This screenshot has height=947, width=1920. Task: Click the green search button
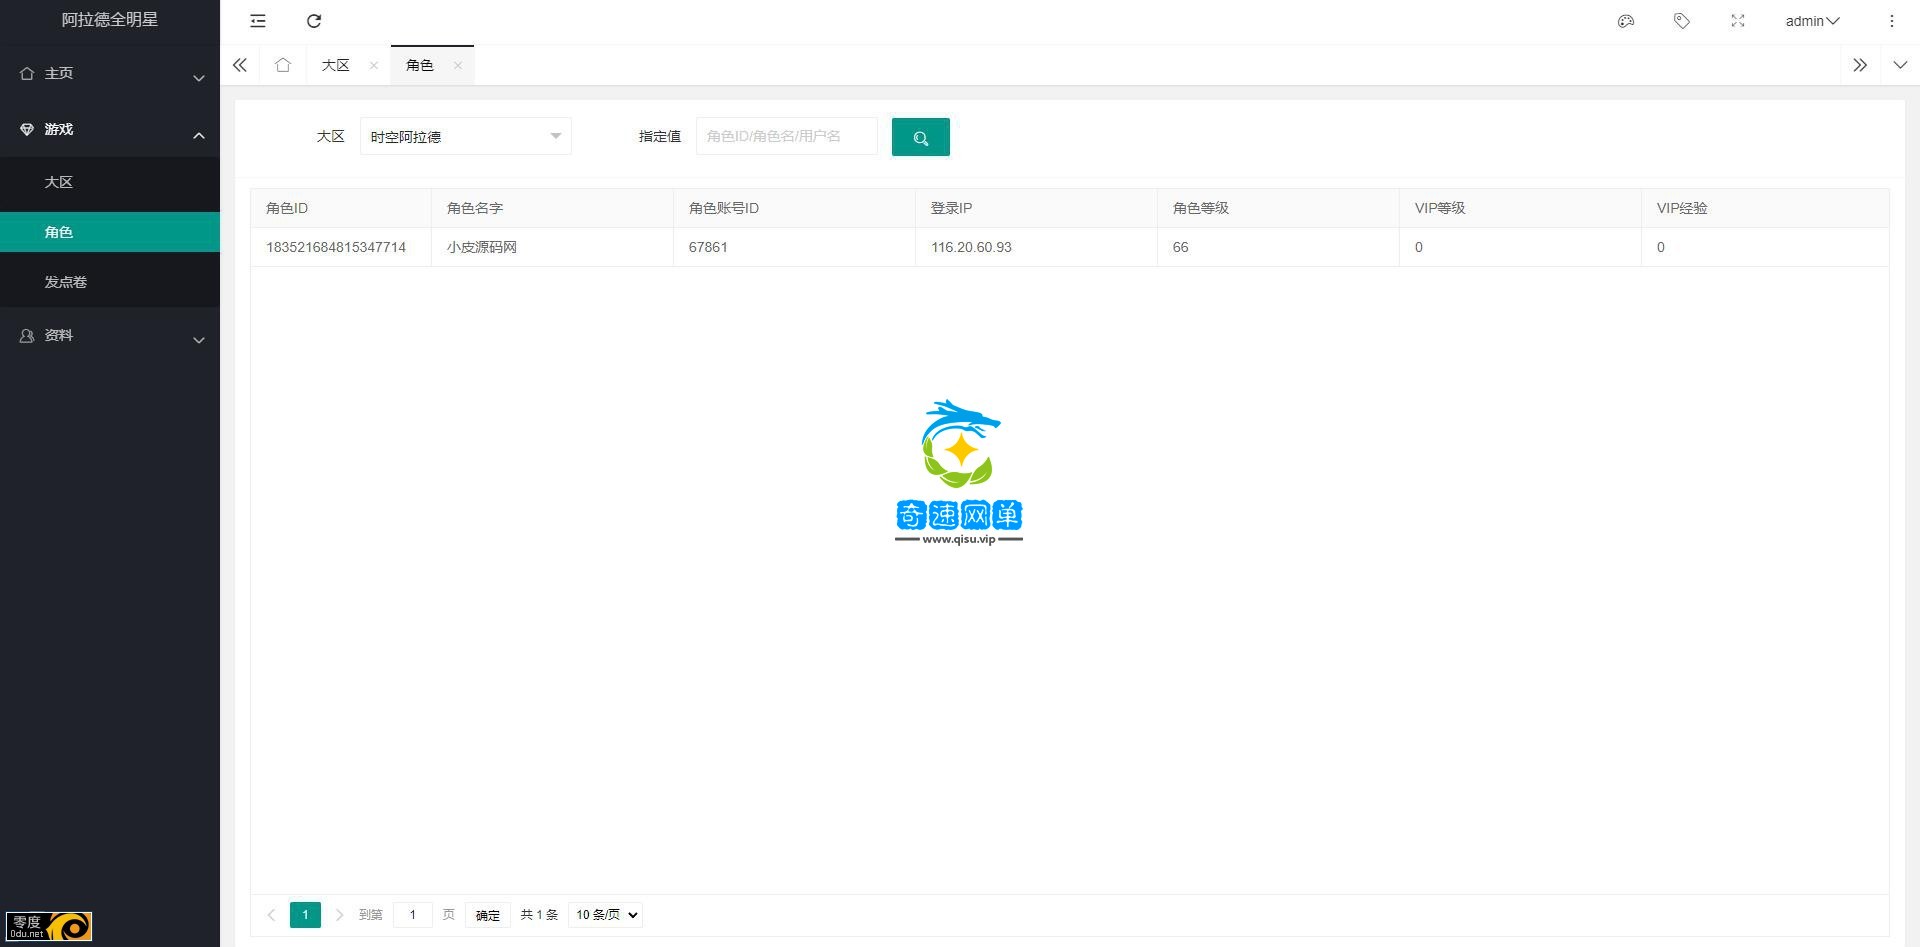tap(920, 137)
